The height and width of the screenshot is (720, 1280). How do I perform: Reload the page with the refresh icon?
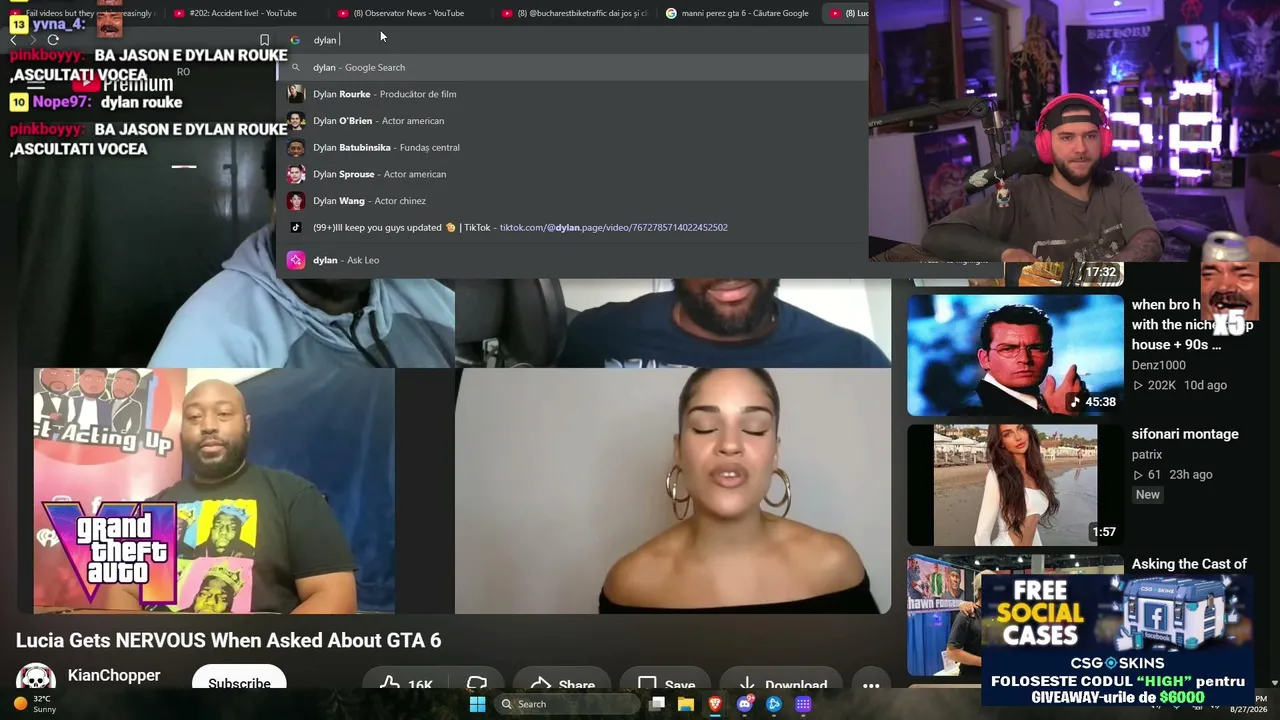point(53,40)
